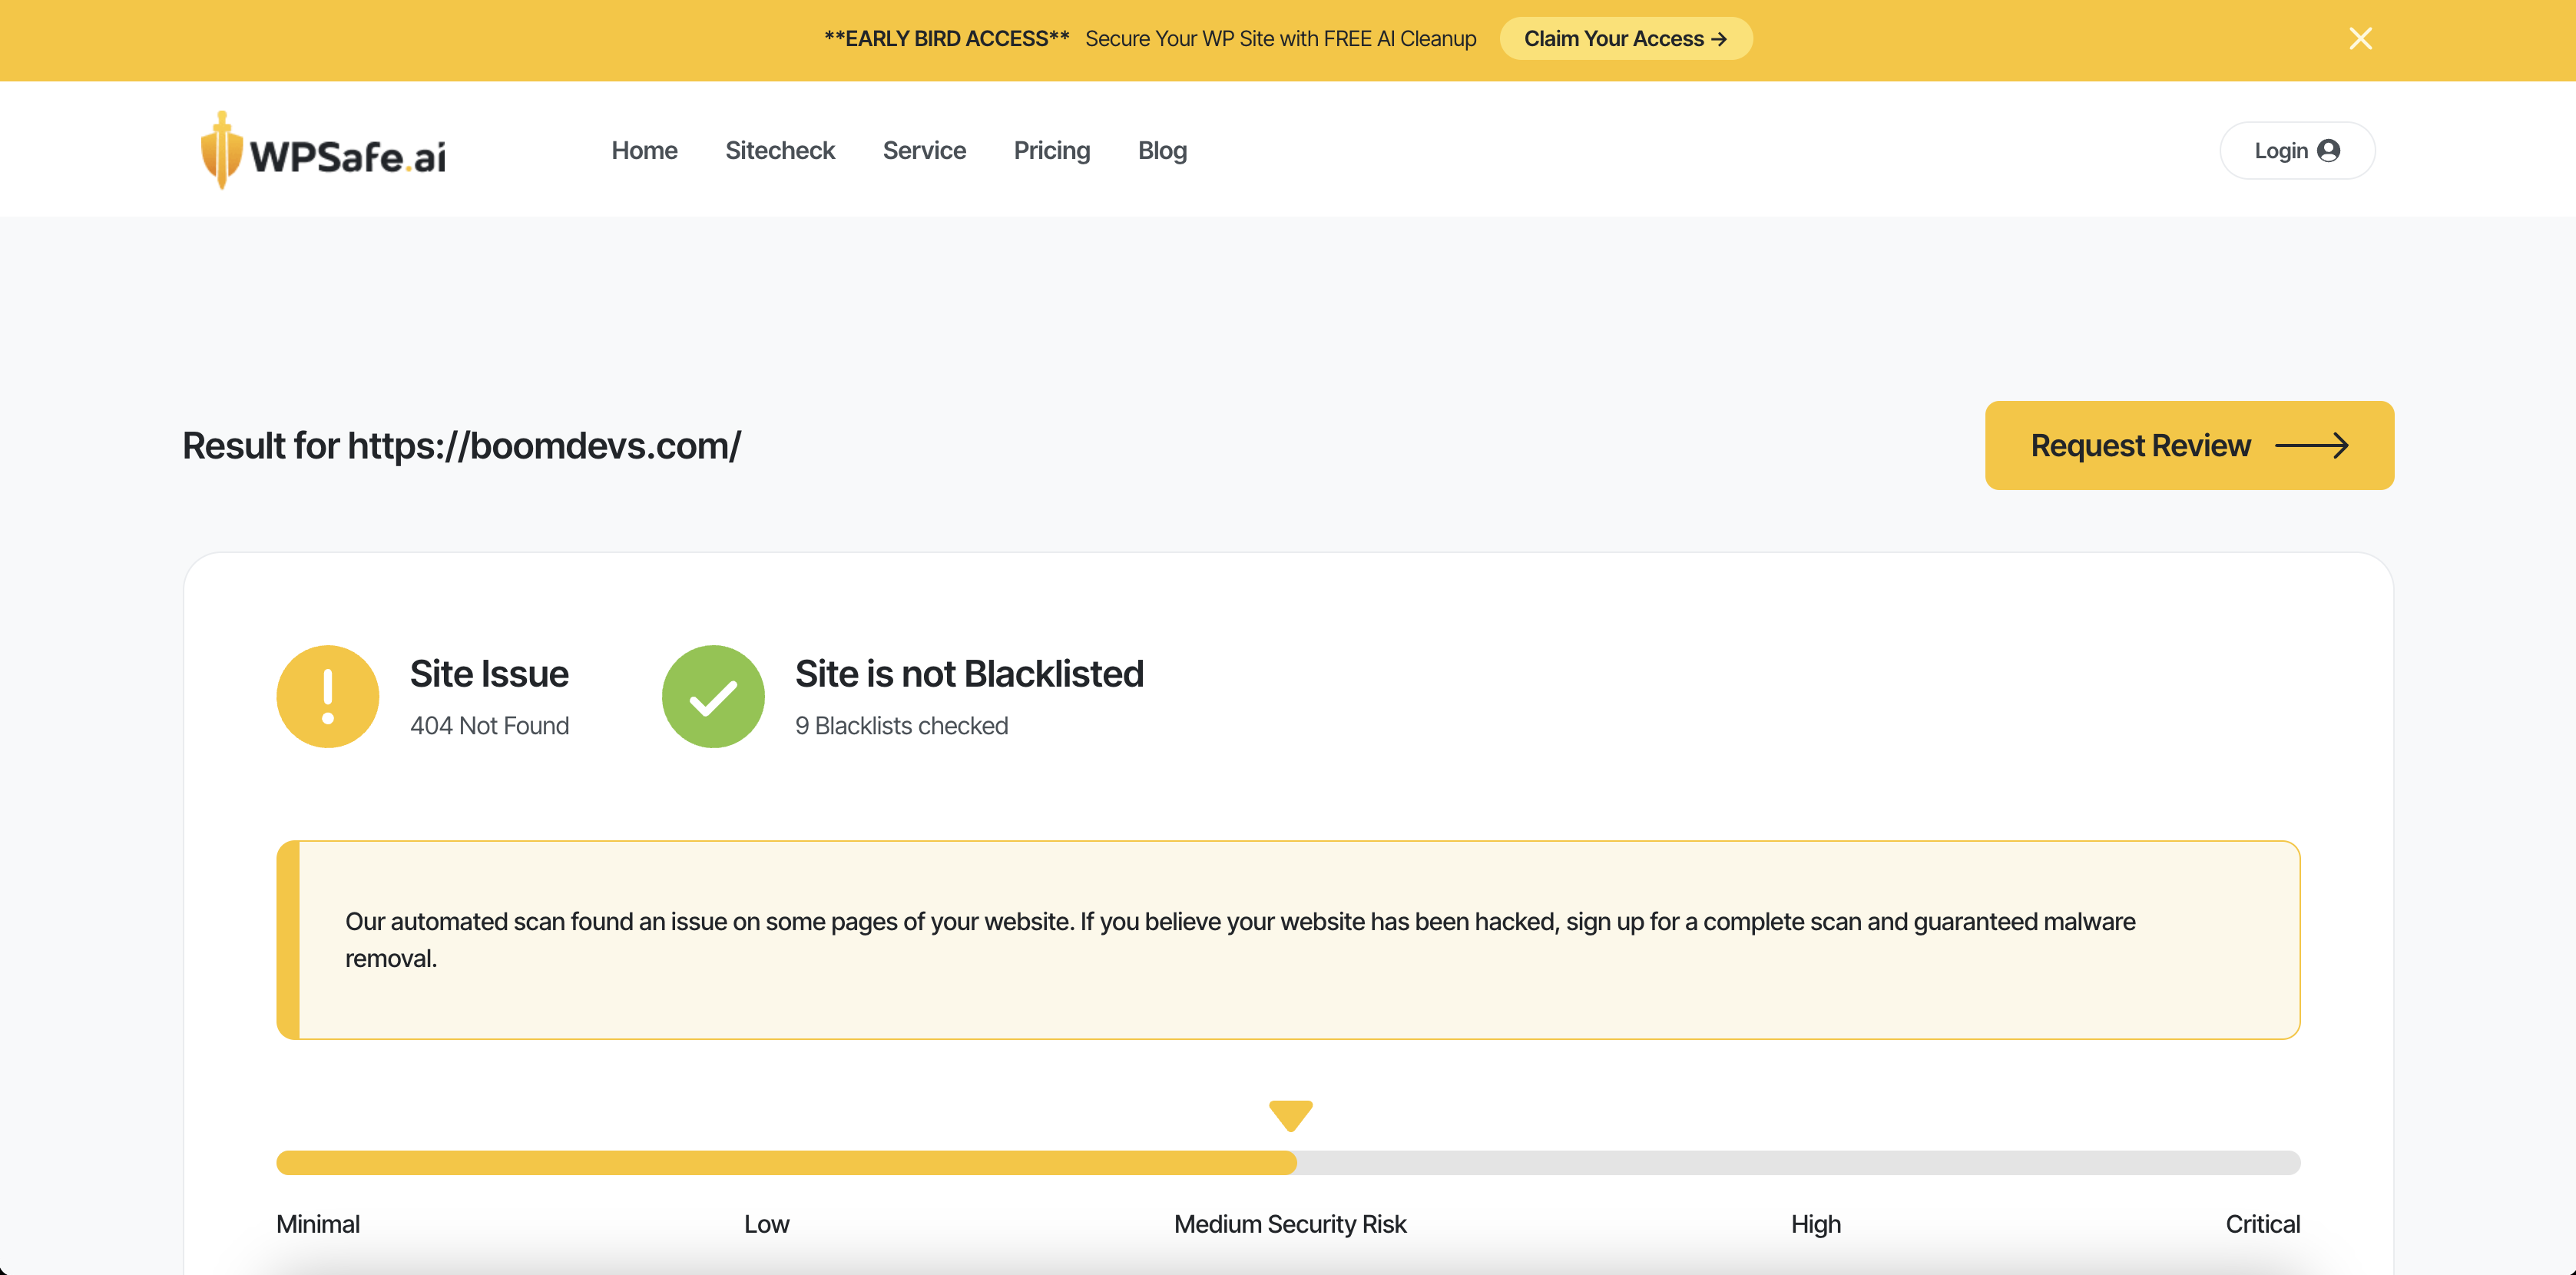This screenshot has width=2576, height=1275.
Task: Go to the Pricing page
Action: click(x=1052, y=150)
